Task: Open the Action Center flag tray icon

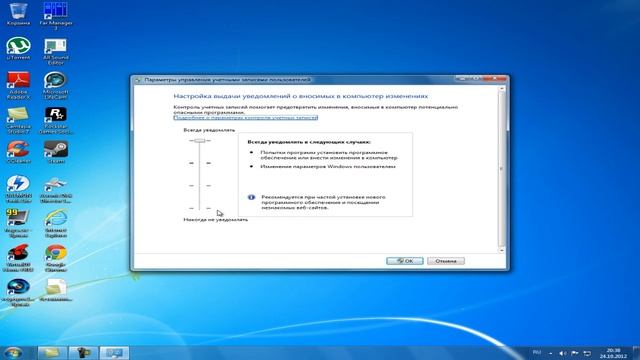Action: [575, 353]
